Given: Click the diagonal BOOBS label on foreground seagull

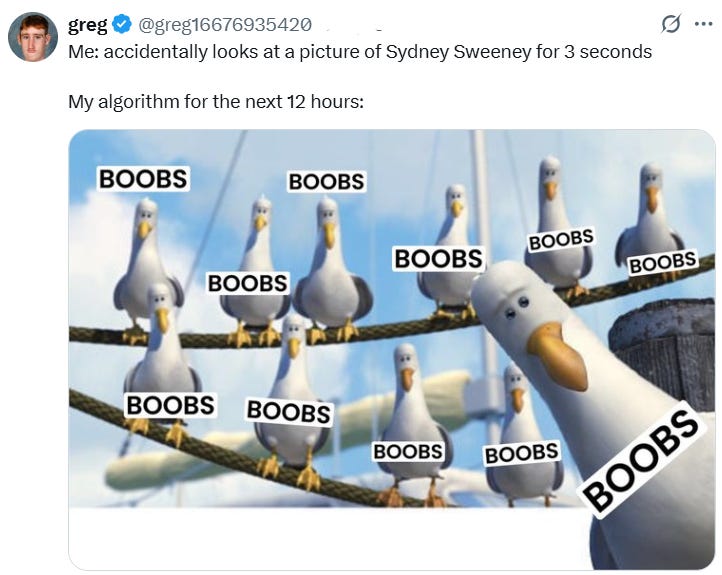Looking at the screenshot, I should (640, 461).
